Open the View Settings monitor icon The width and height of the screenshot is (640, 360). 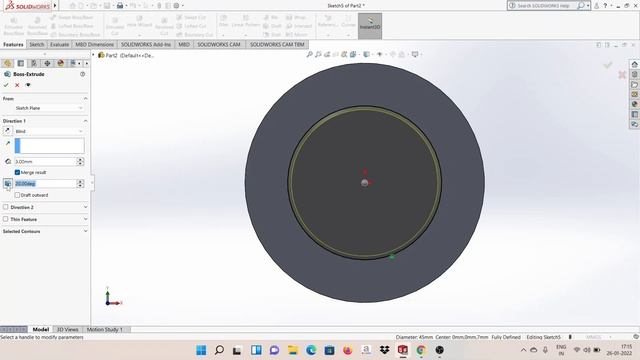pyautogui.click(x=416, y=54)
